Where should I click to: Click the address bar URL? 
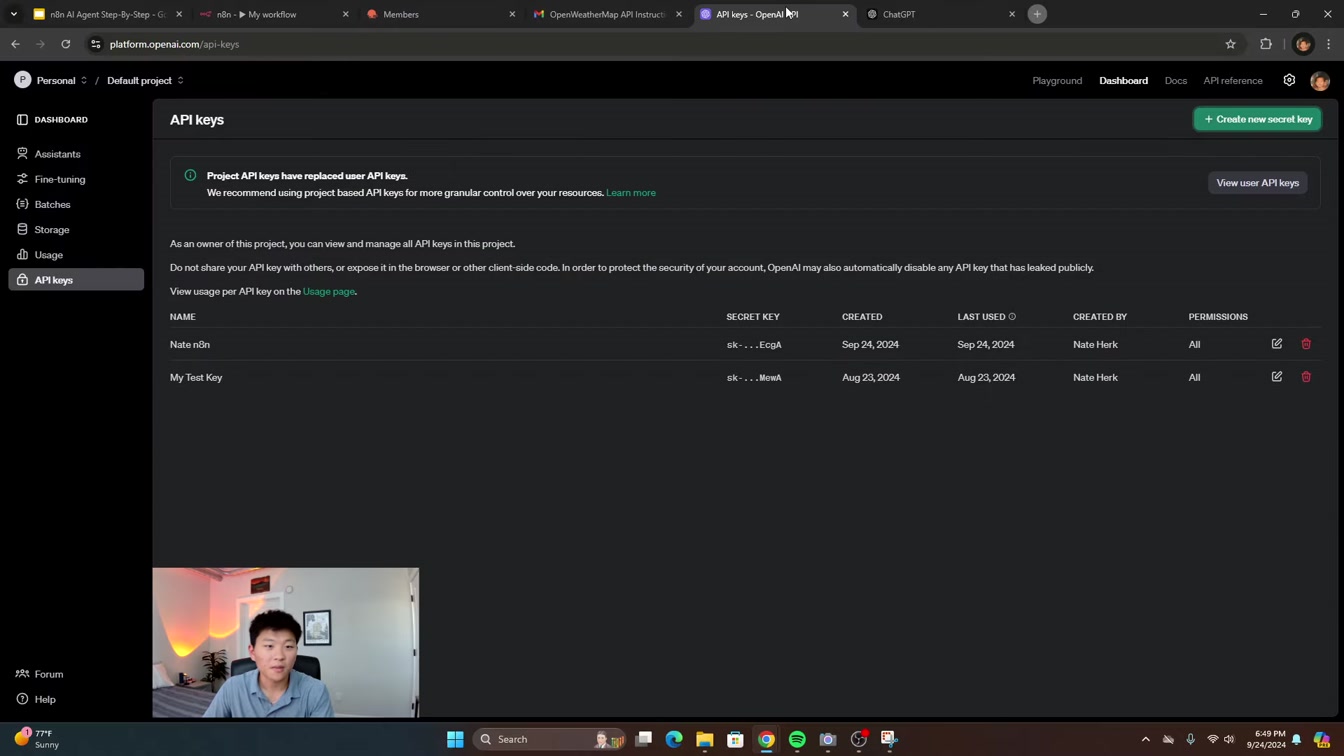[x=174, y=44]
